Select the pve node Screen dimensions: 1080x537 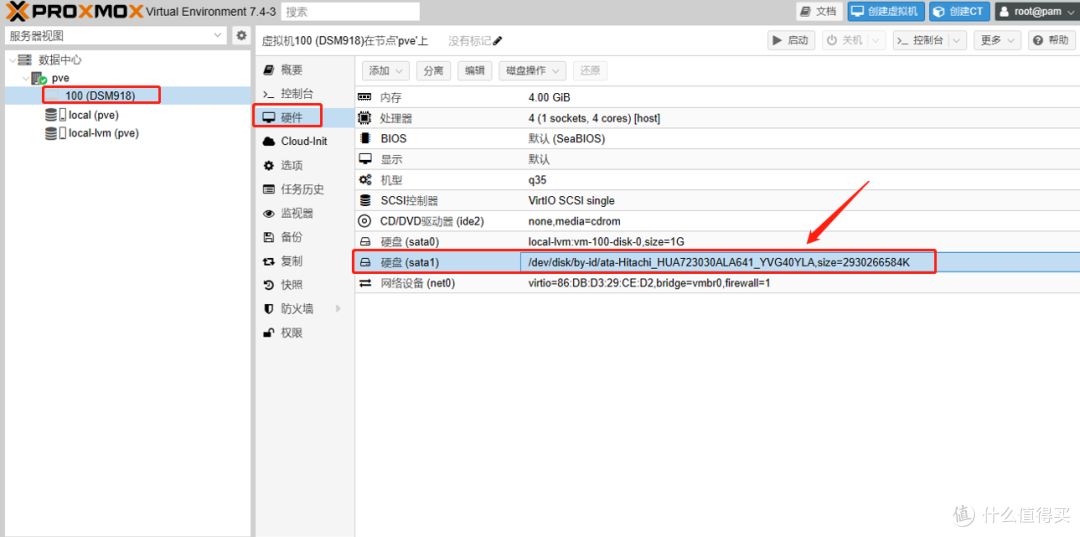pos(61,78)
